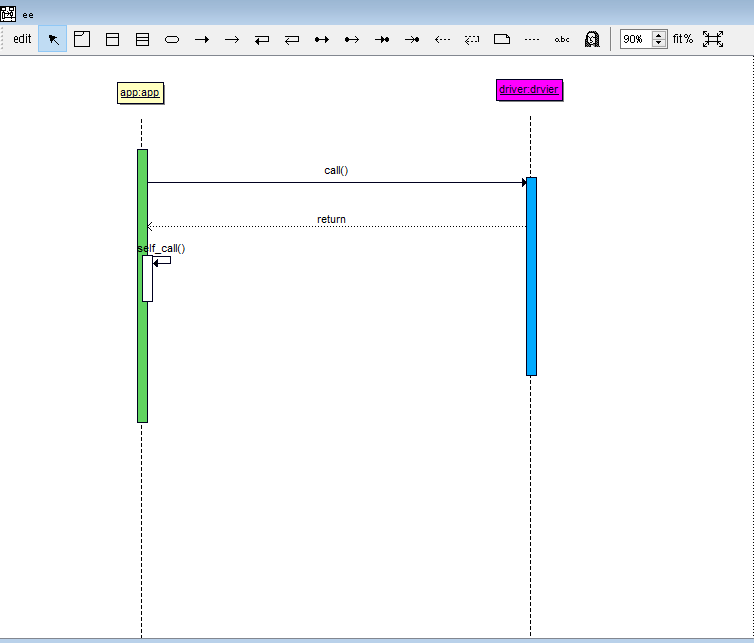Select the abc text tool
The image size is (754, 643).
(x=562, y=39)
